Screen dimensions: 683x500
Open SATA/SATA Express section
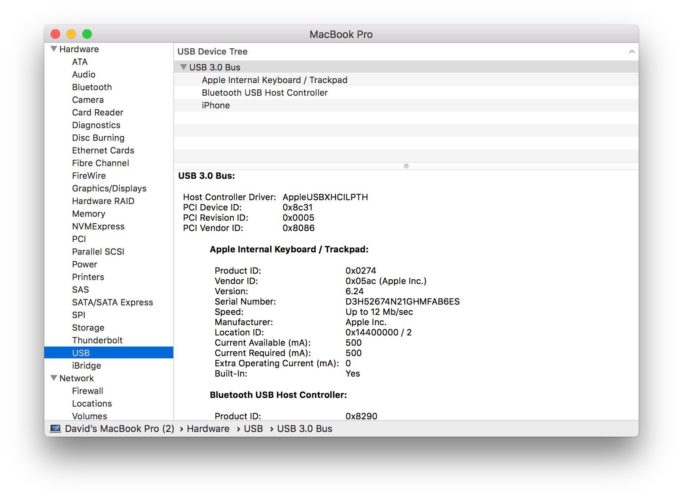[112, 302]
